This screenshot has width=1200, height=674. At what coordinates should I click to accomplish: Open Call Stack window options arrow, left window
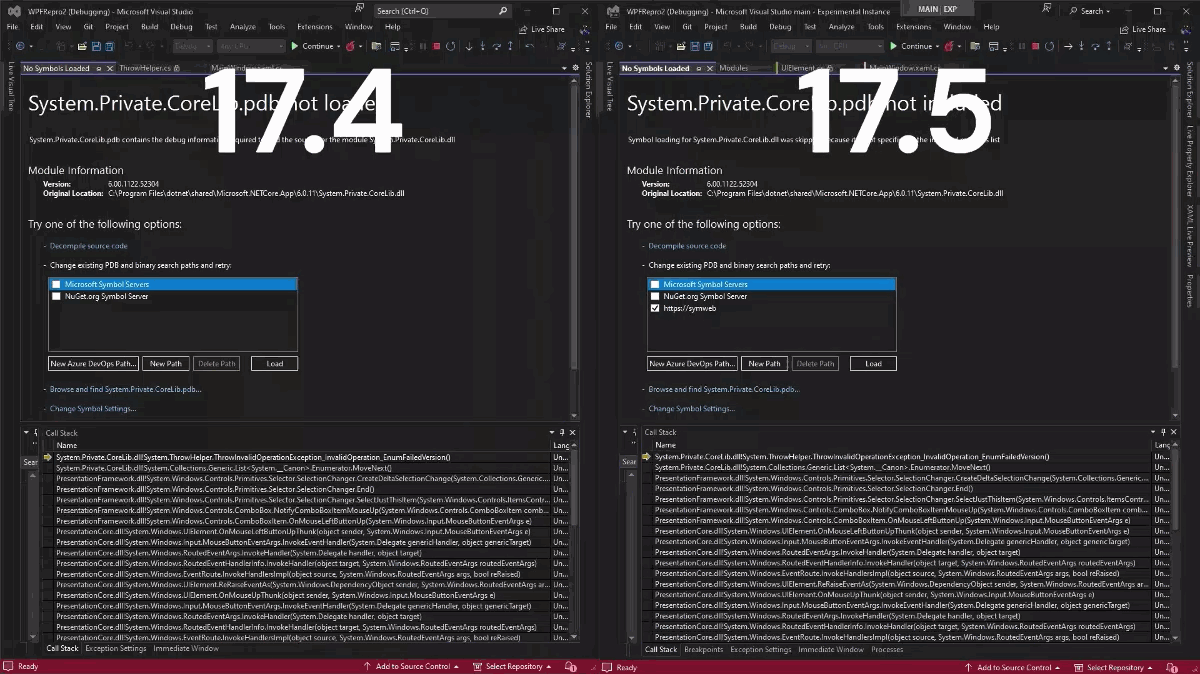[551, 433]
